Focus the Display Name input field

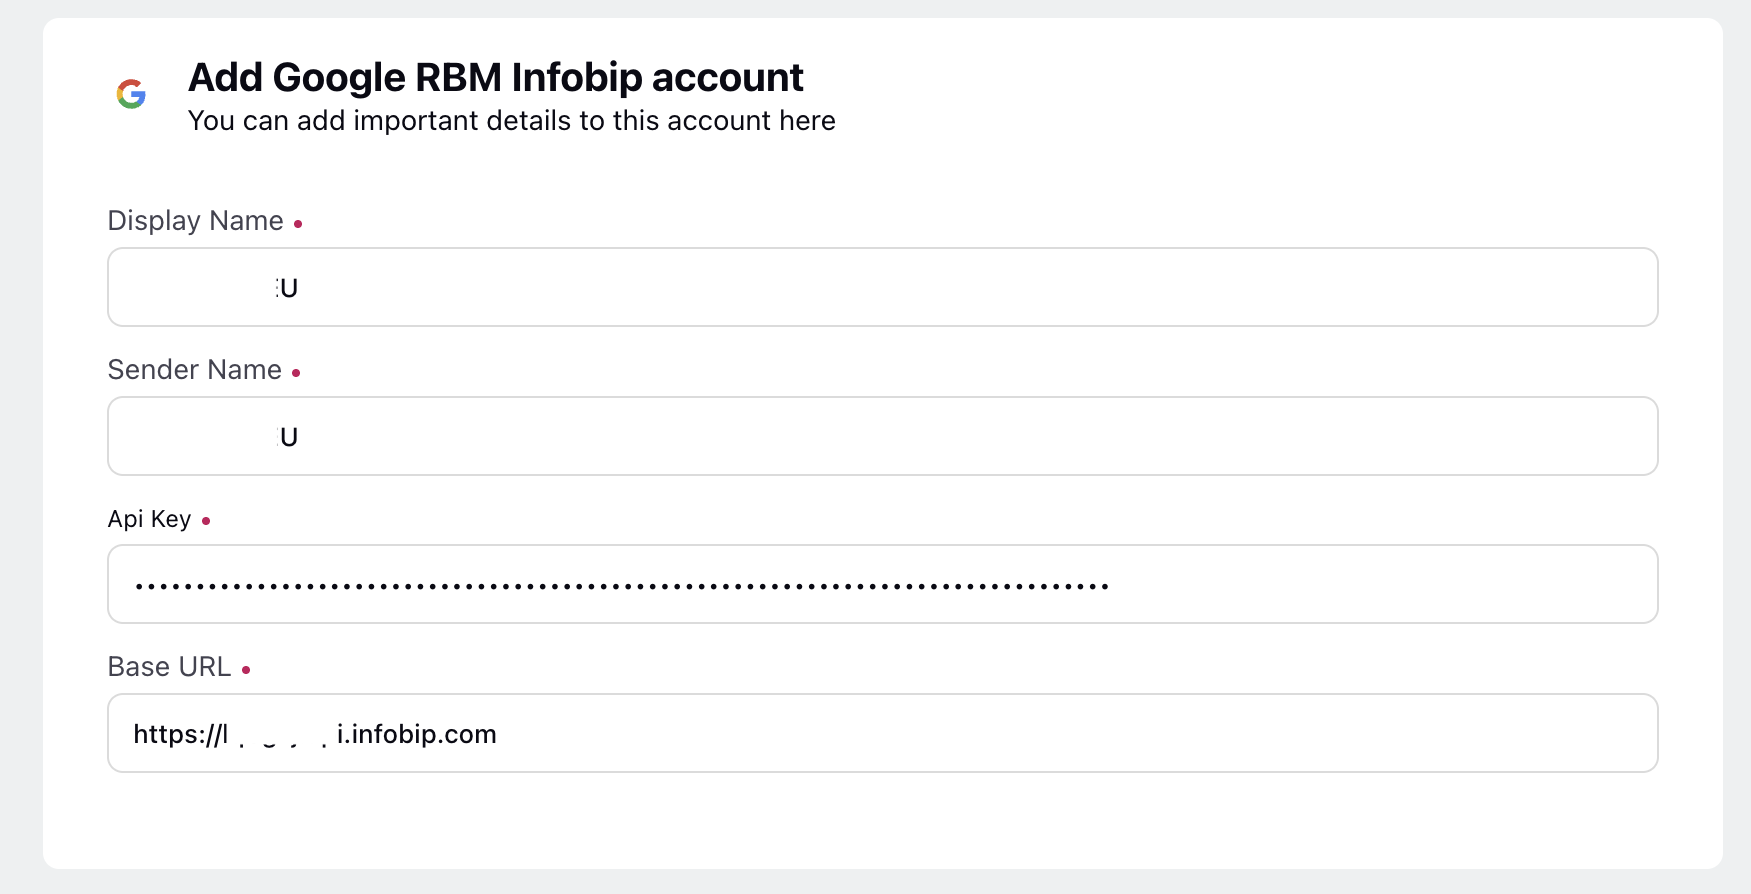883,287
